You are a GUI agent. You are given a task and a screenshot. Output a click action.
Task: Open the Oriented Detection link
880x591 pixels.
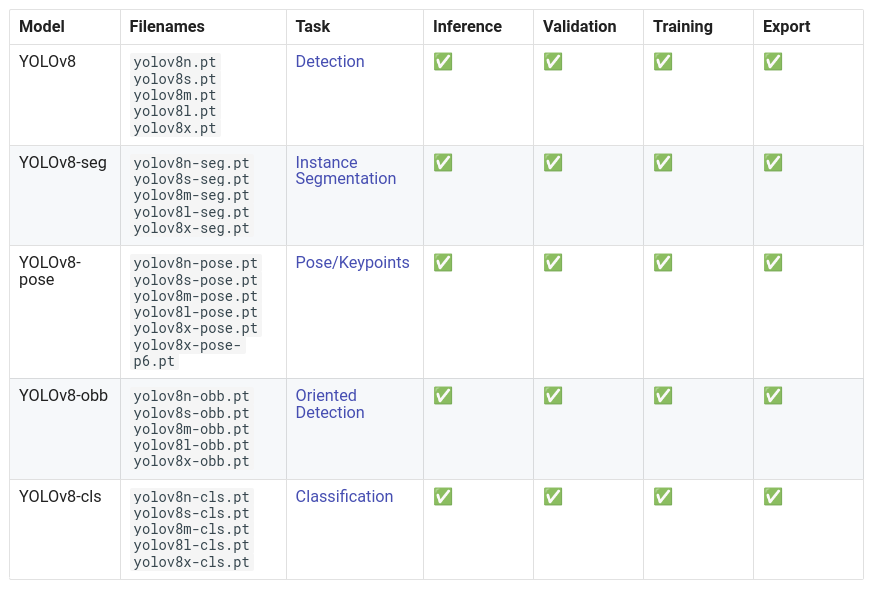point(329,404)
